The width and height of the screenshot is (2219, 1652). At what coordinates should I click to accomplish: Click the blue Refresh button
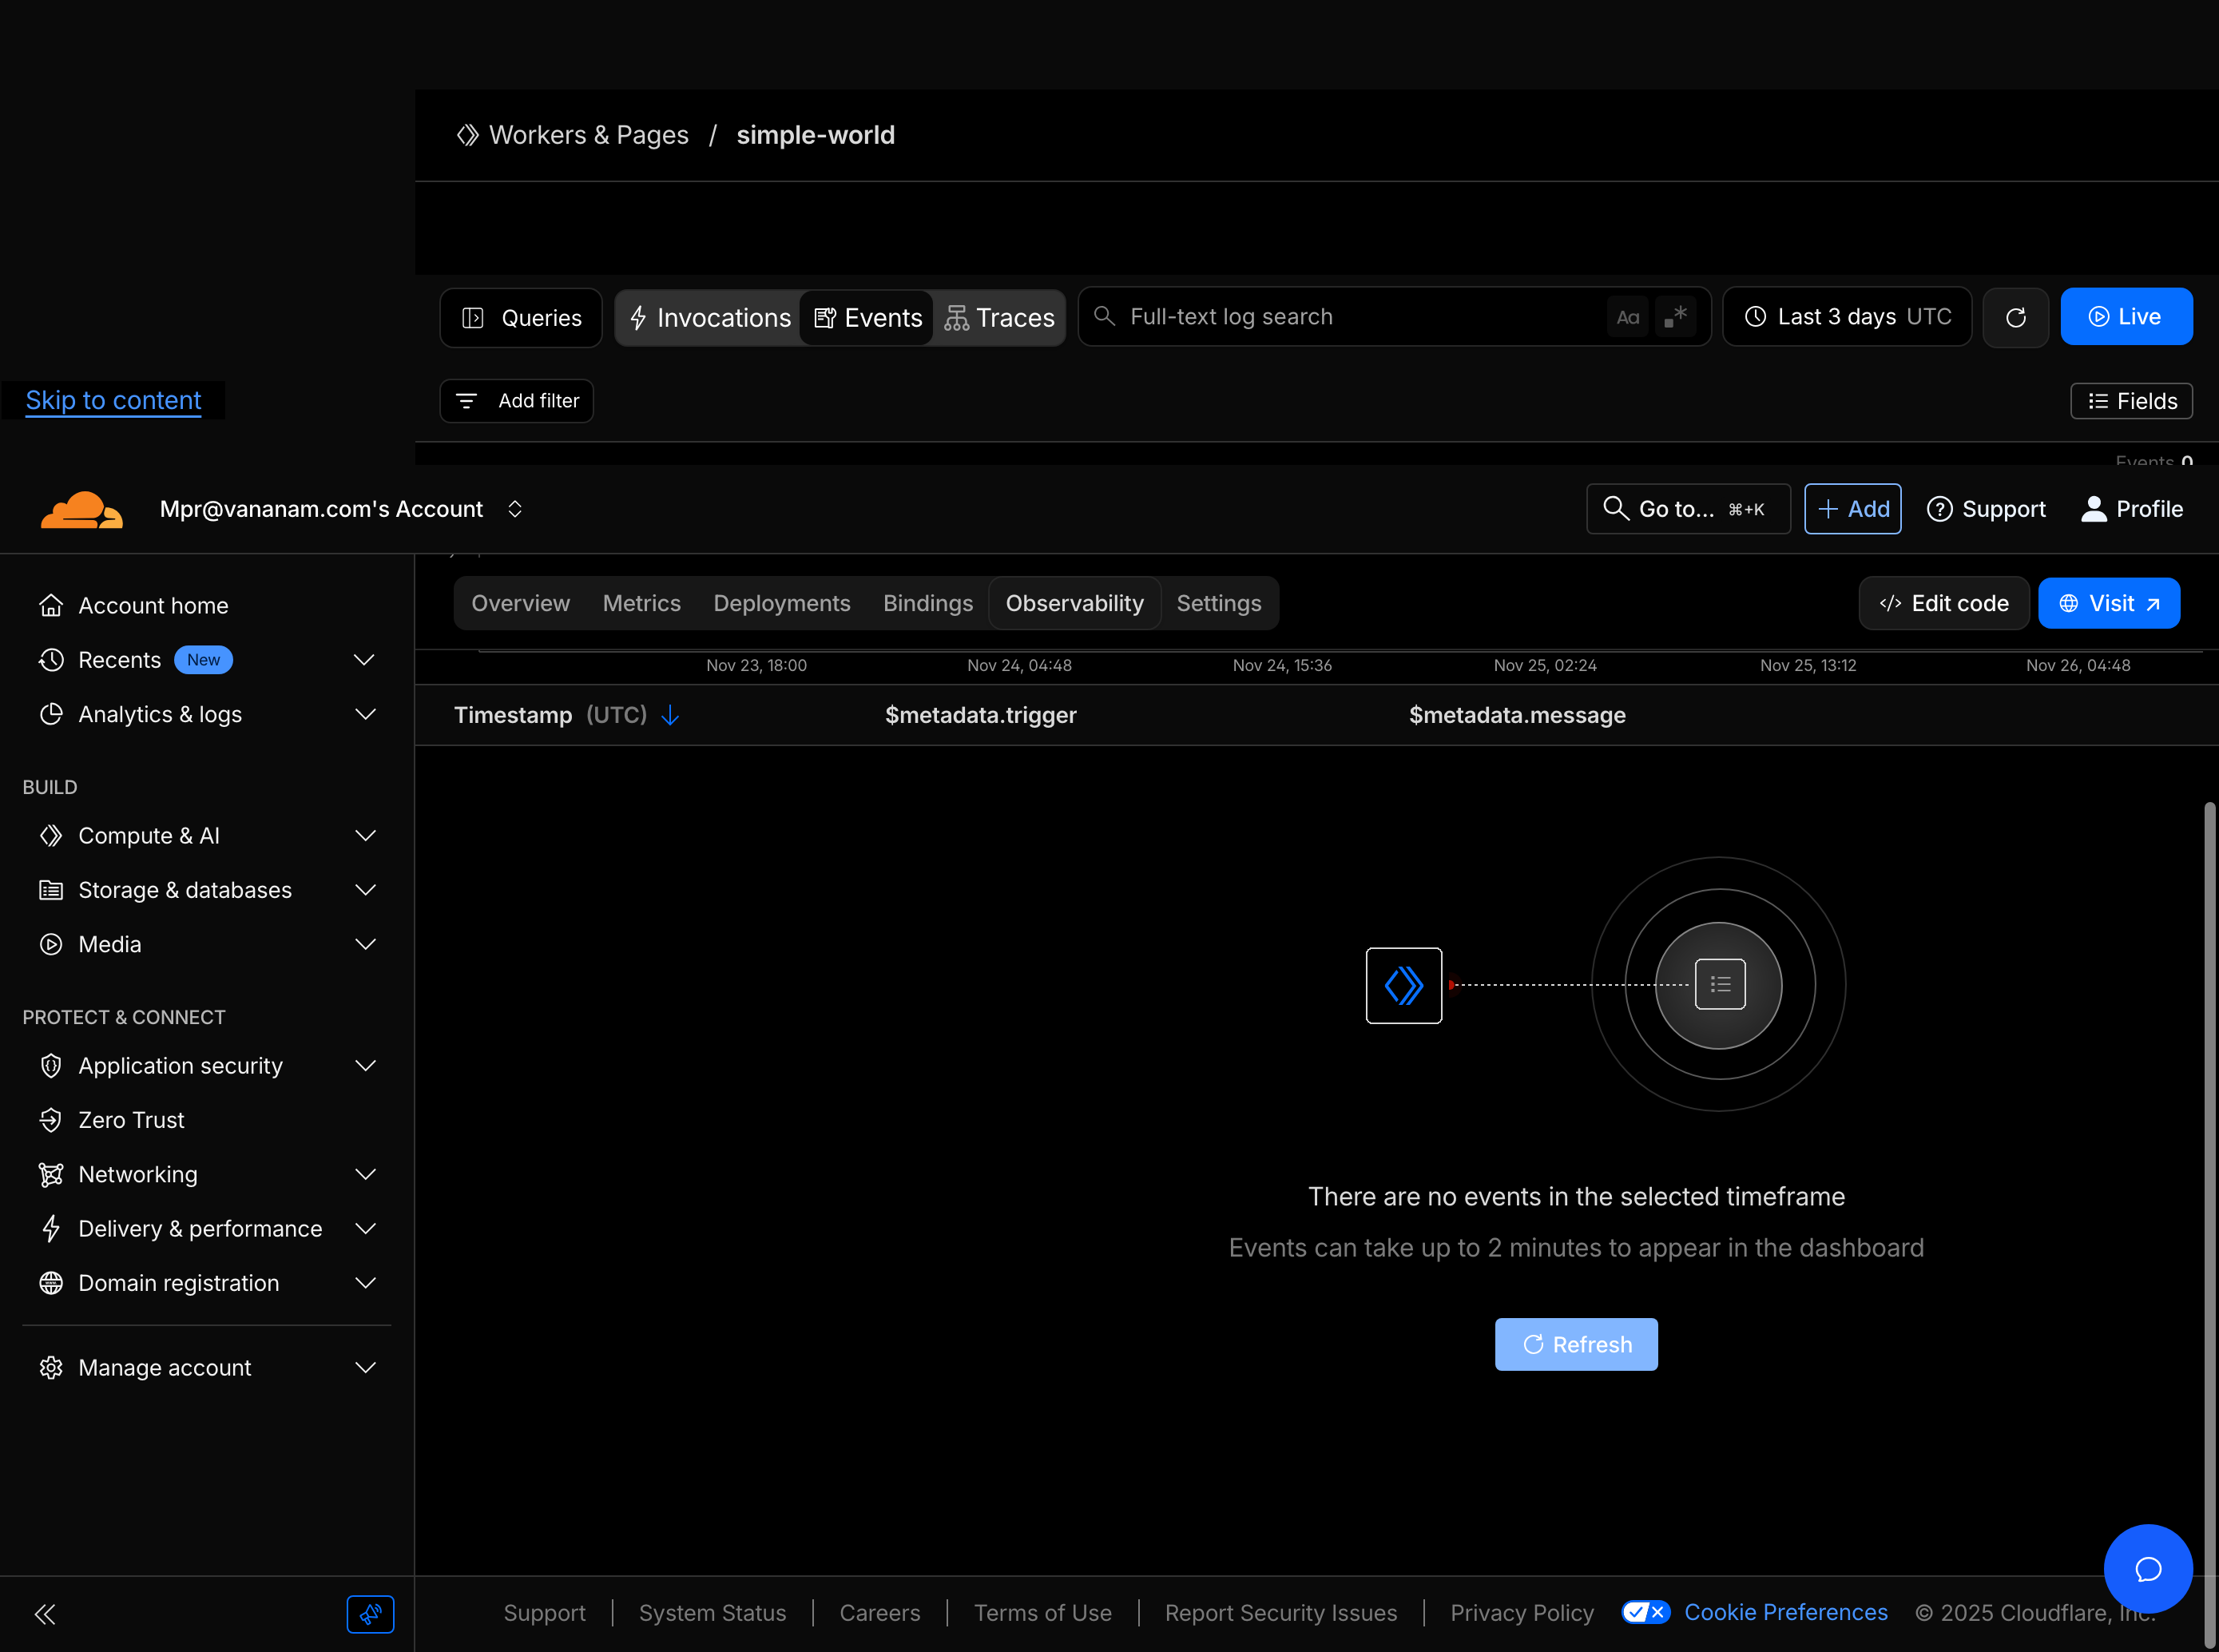[1576, 1344]
